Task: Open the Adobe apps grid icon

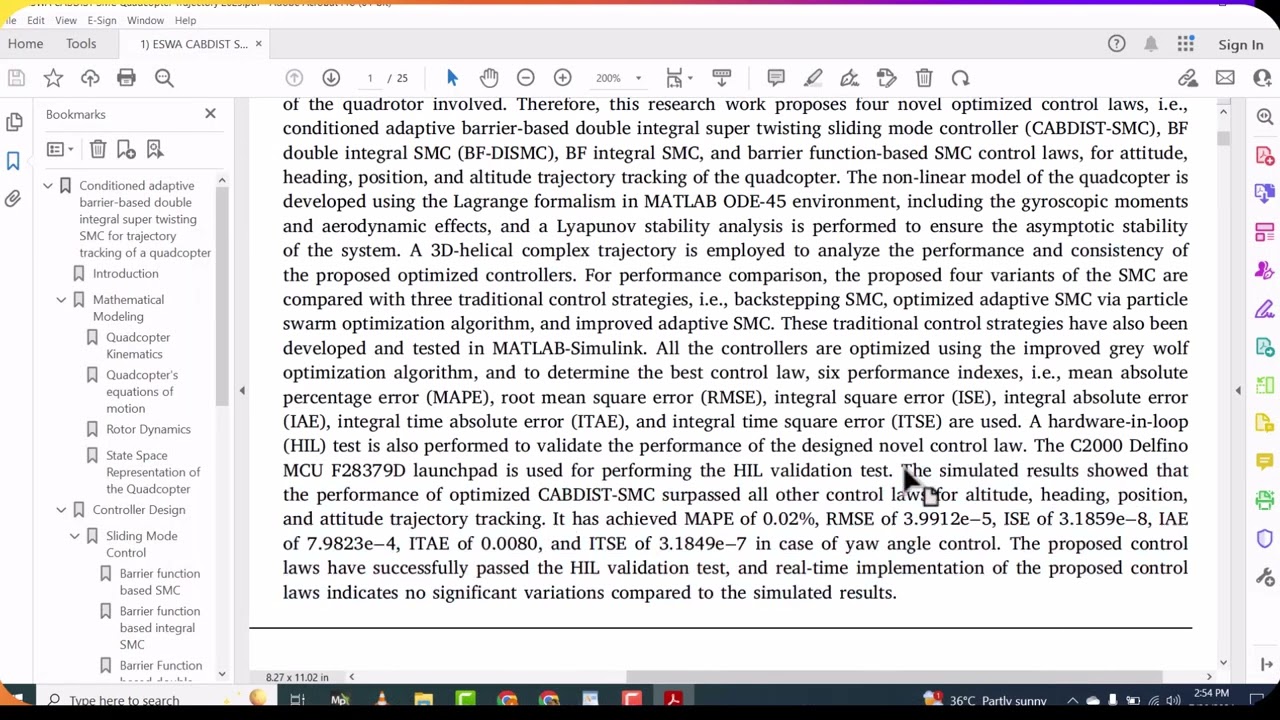Action: click(x=1186, y=44)
